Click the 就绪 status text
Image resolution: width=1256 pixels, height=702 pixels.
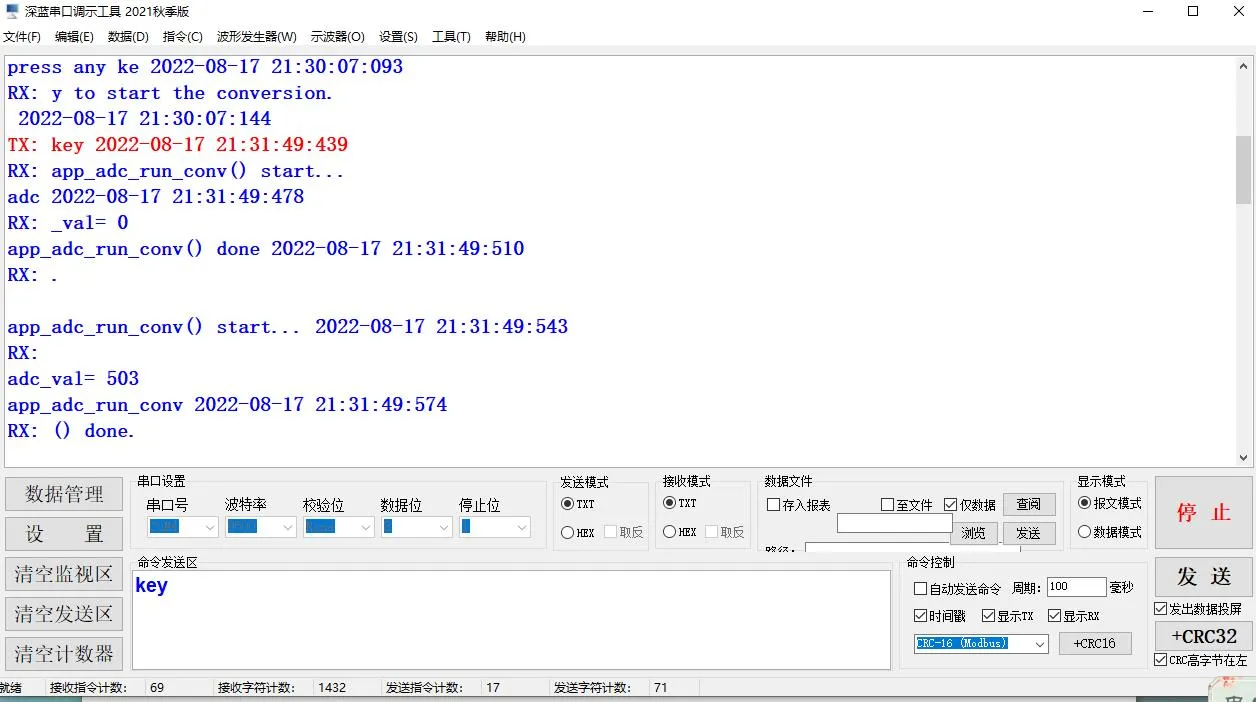point(11,688)
